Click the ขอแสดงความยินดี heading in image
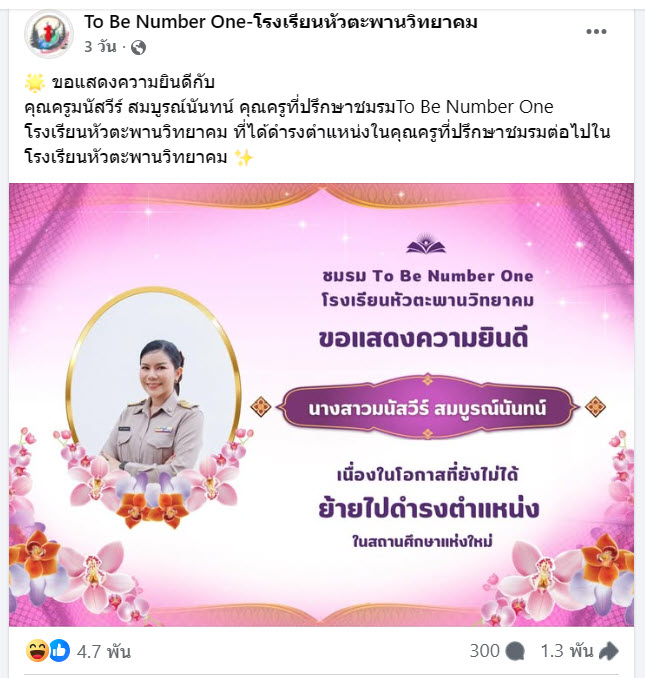The width and height of the screenshot is (645, 678). click(x=424, y=339)
